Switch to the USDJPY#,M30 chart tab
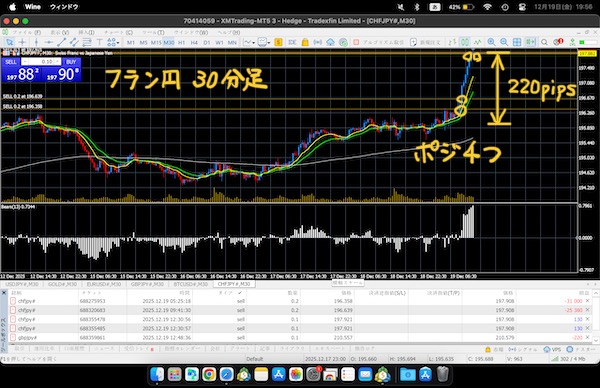 21,284
